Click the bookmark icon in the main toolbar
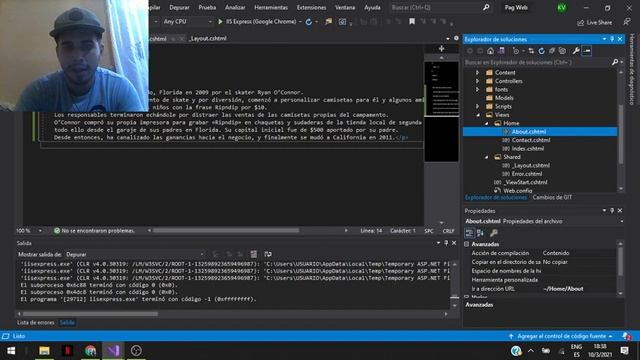 coord(412,22)
